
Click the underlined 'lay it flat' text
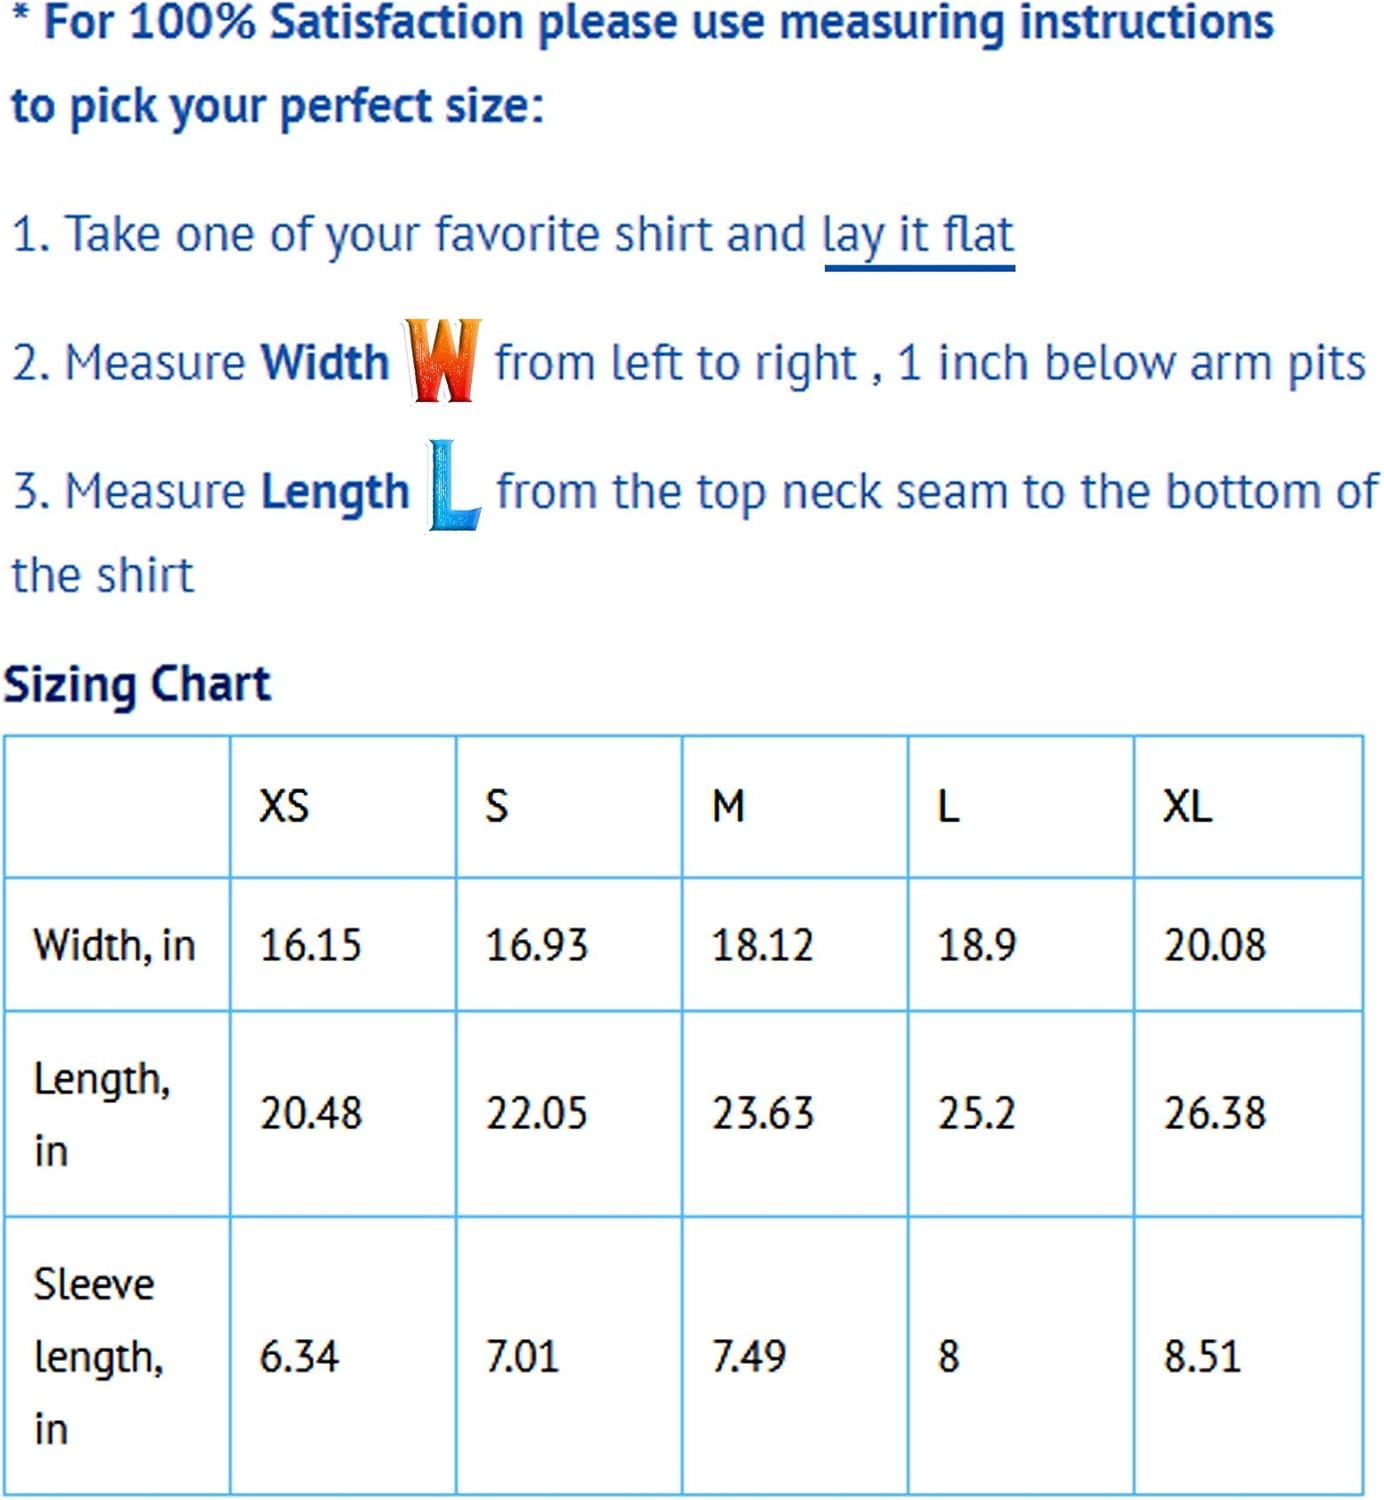918,236
